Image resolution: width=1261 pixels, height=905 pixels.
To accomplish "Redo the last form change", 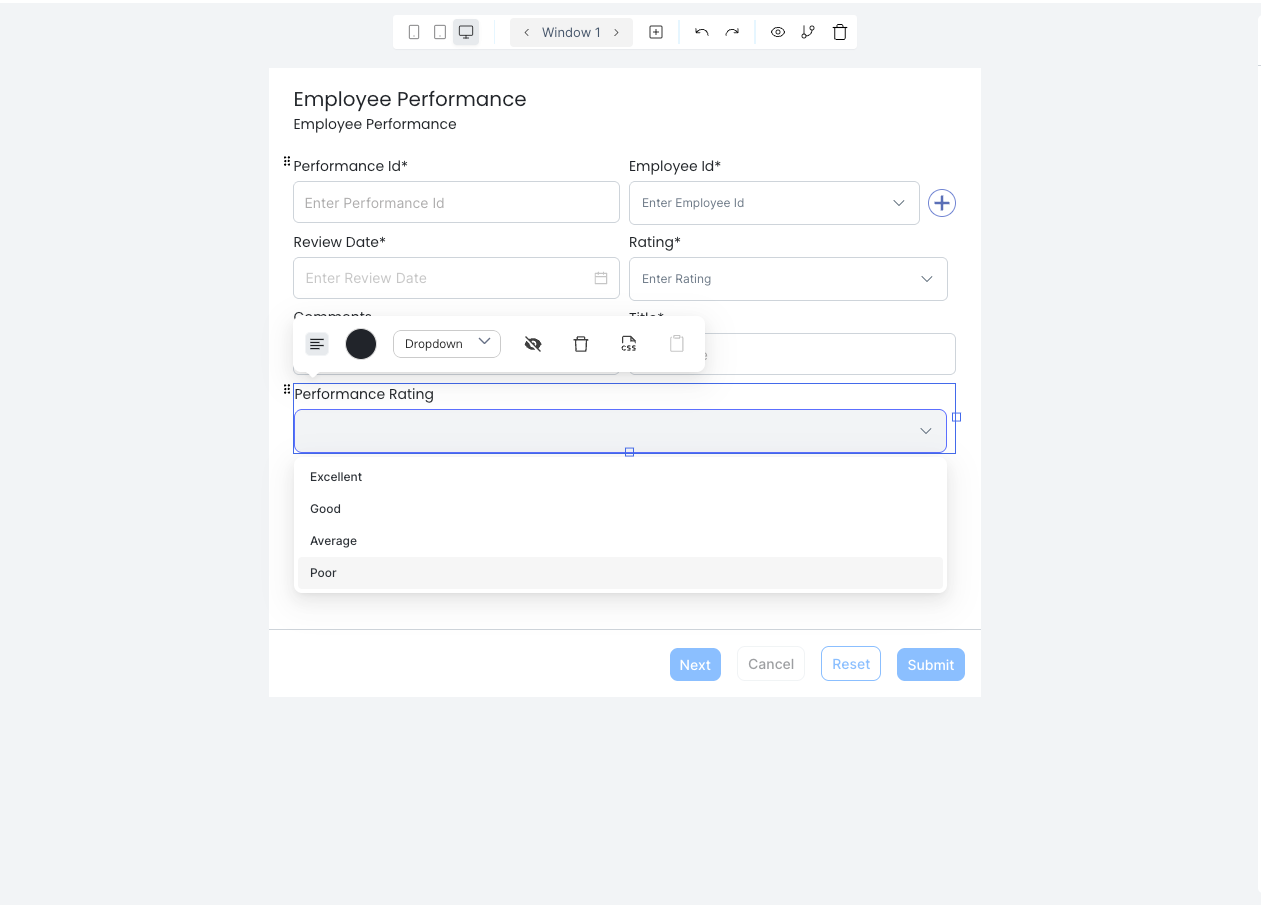I will 731,31.
